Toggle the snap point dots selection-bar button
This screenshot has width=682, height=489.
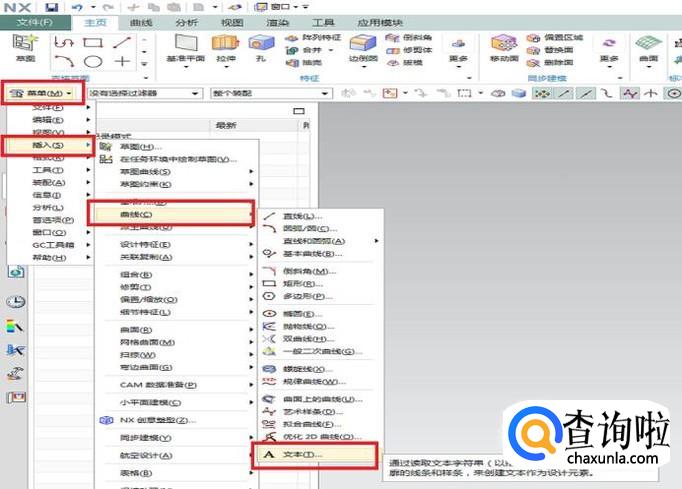tap(542, 93)
